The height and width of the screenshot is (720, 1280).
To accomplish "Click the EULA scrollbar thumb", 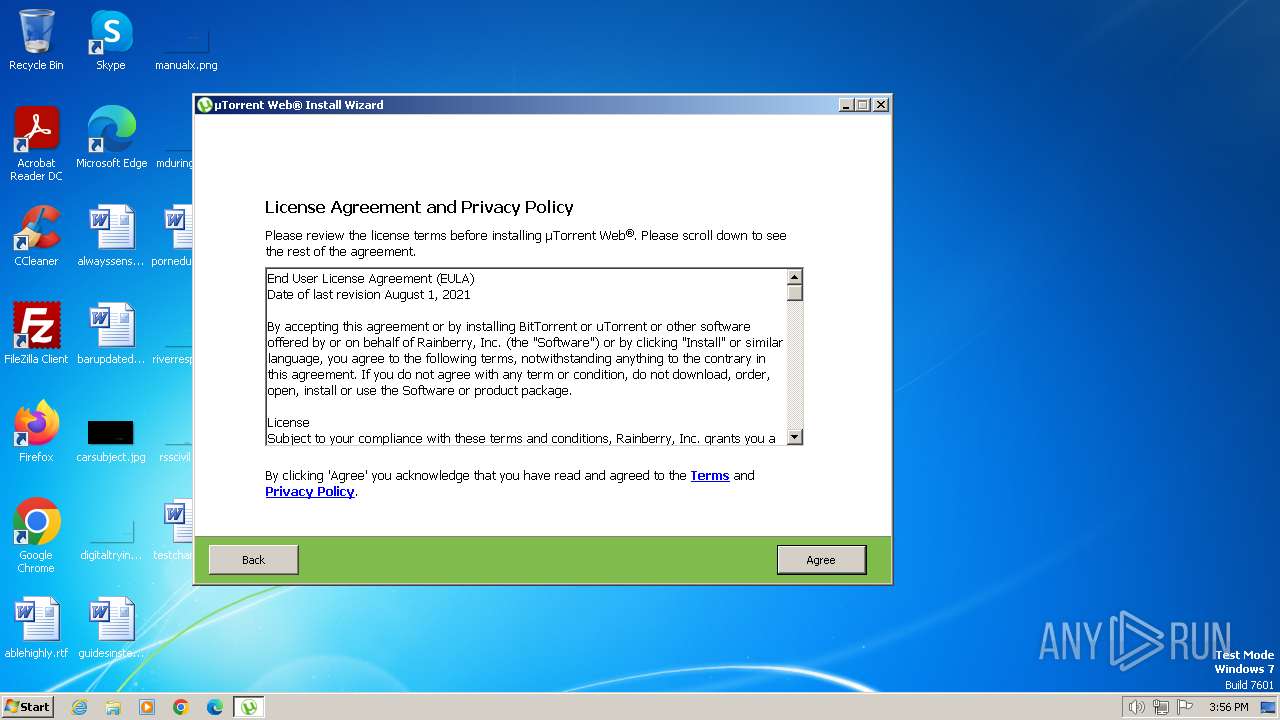I will pyautogui.click(x=794, y=294).
